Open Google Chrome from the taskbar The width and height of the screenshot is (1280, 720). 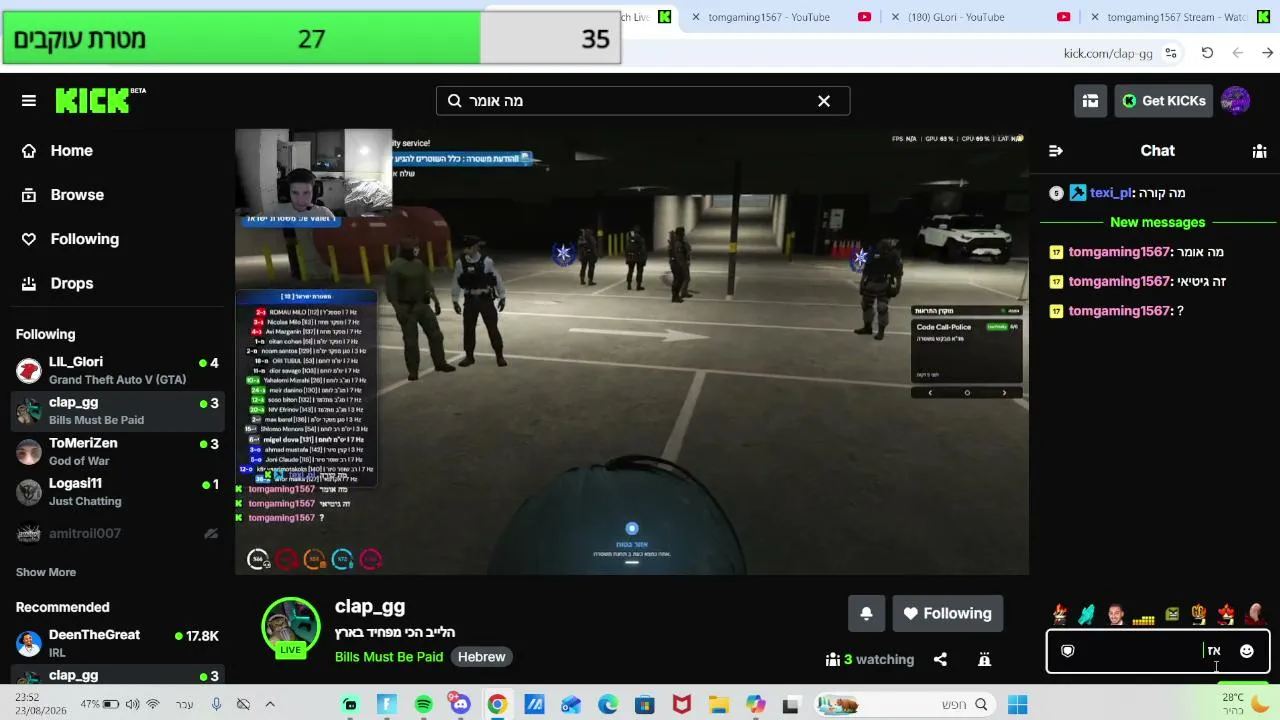tap(497, 705)
